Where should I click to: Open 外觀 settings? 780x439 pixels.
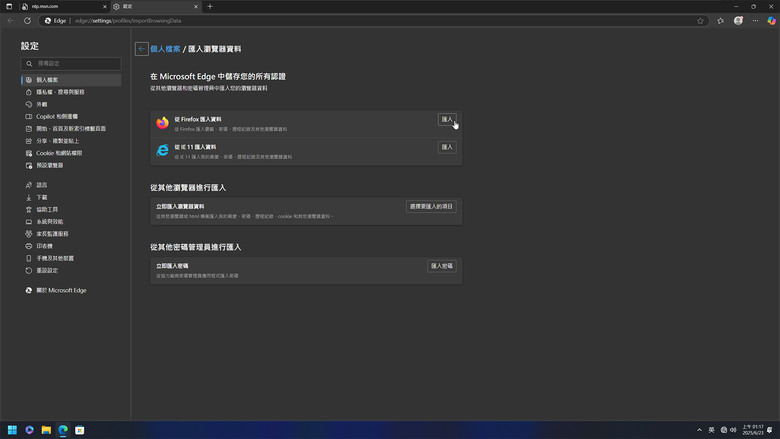coord(71,104)
